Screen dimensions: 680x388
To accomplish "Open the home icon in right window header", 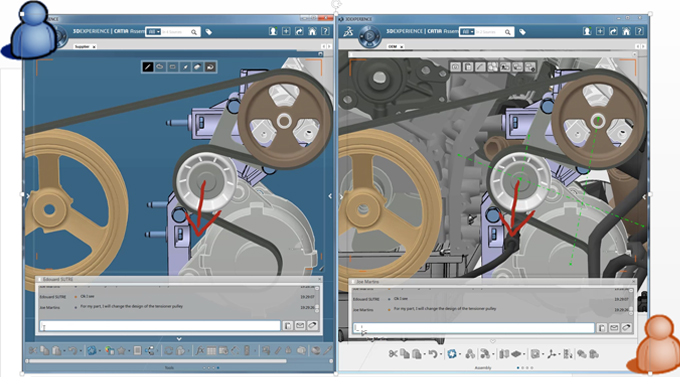I will (626, 31).
